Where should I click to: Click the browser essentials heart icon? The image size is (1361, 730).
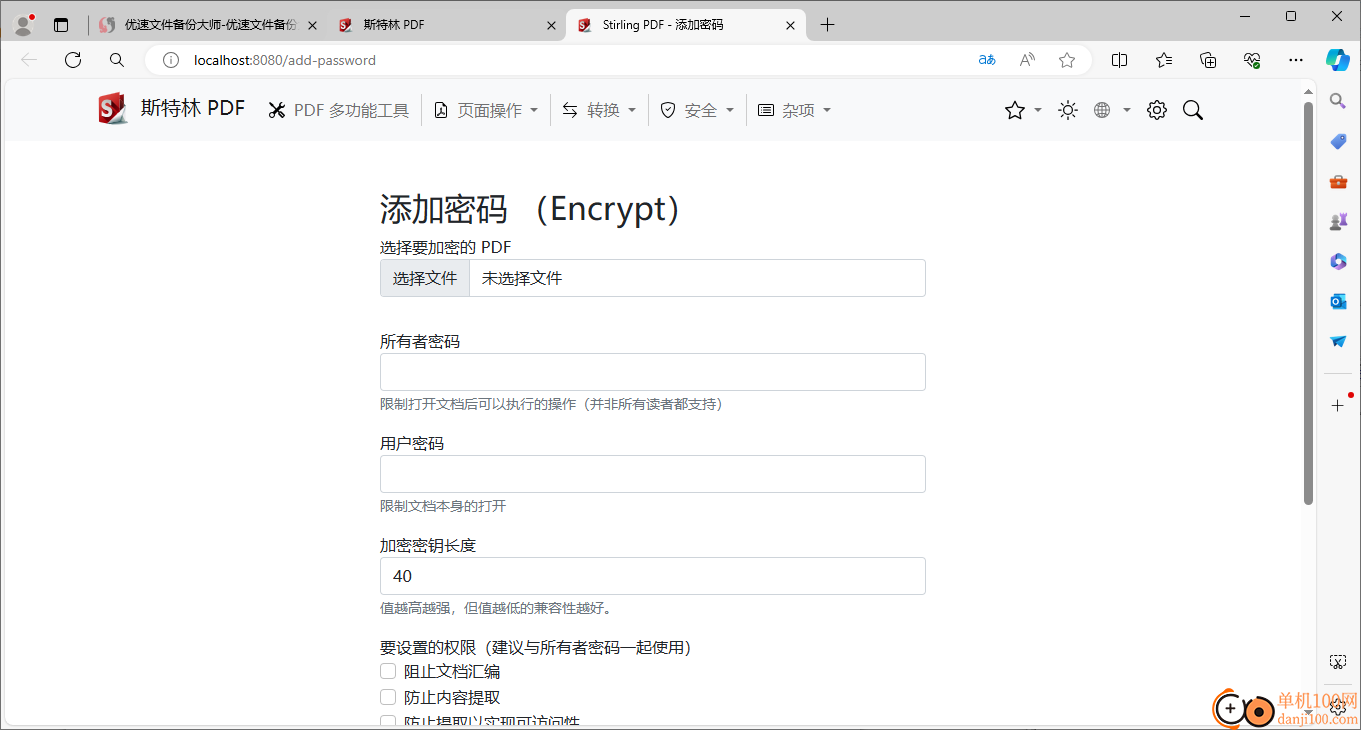click(x=1252, y=60)
